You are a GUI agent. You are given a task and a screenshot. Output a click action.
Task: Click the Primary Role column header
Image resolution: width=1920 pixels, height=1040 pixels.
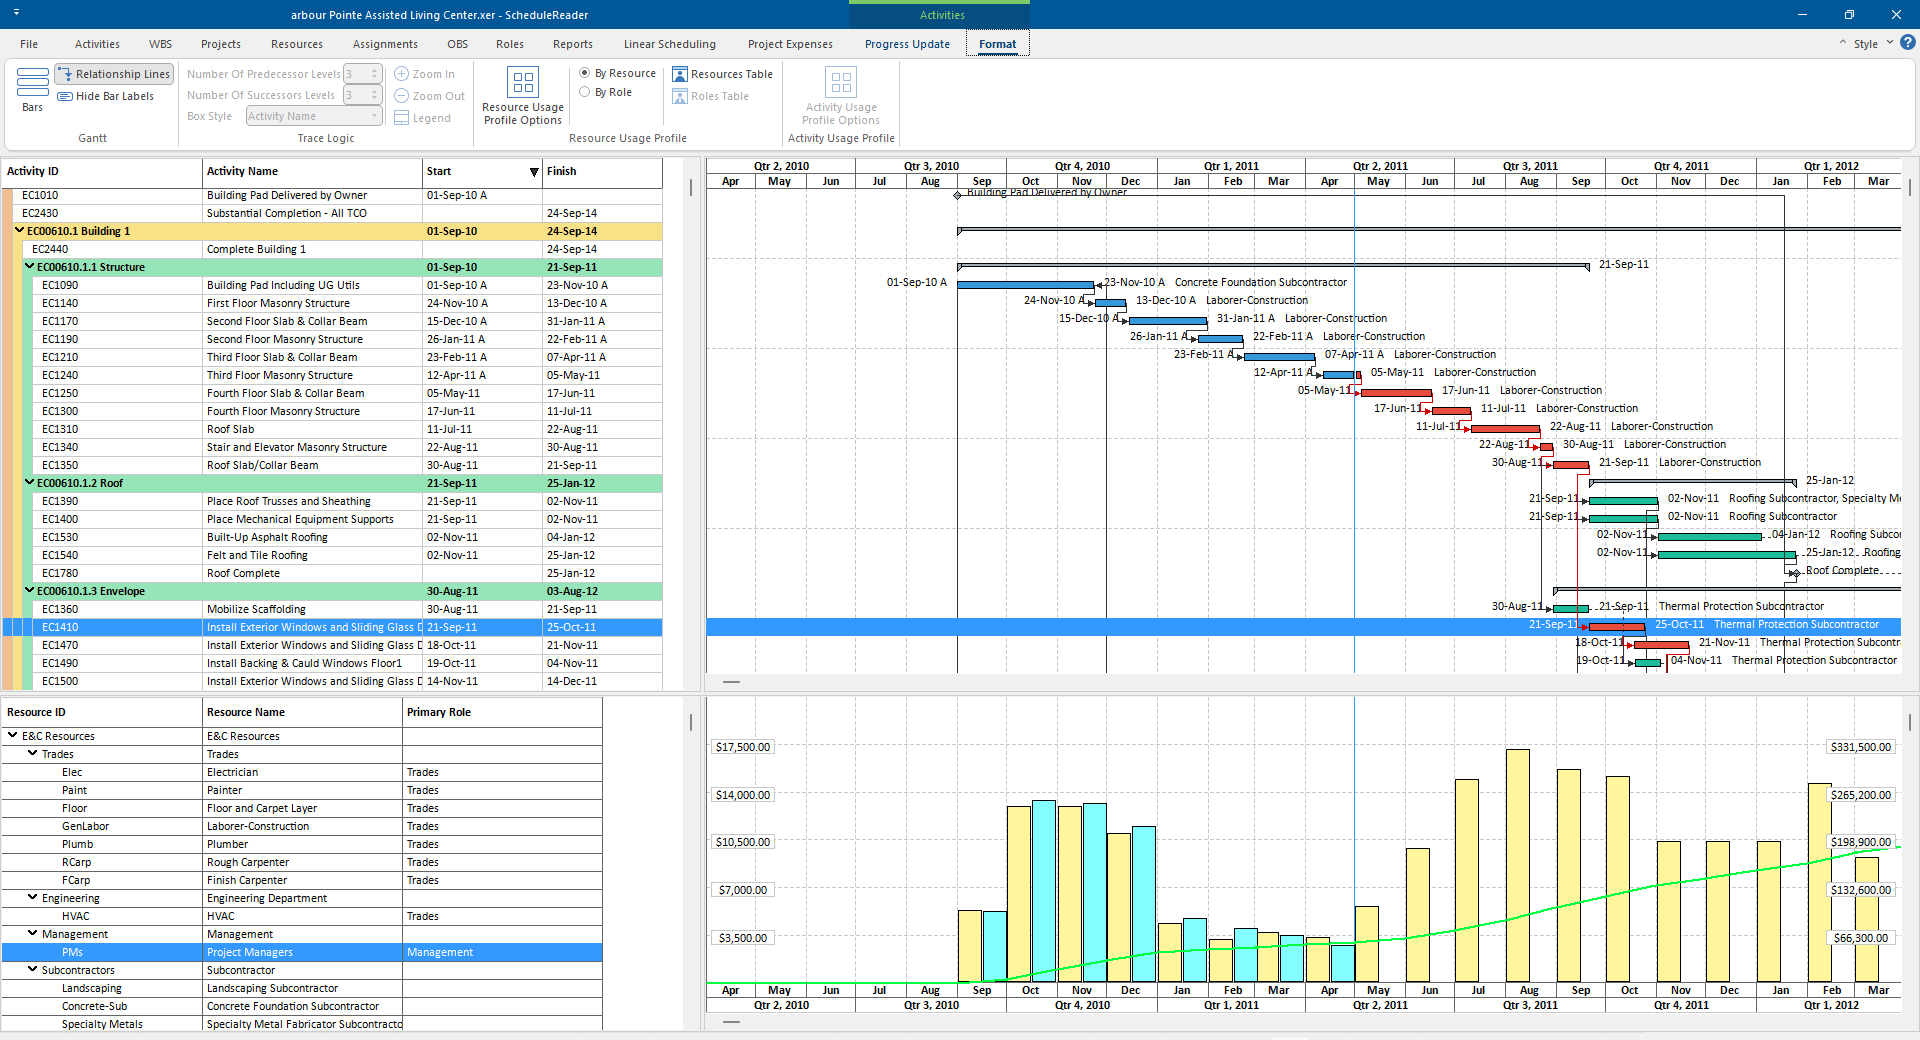coord(500,712)
